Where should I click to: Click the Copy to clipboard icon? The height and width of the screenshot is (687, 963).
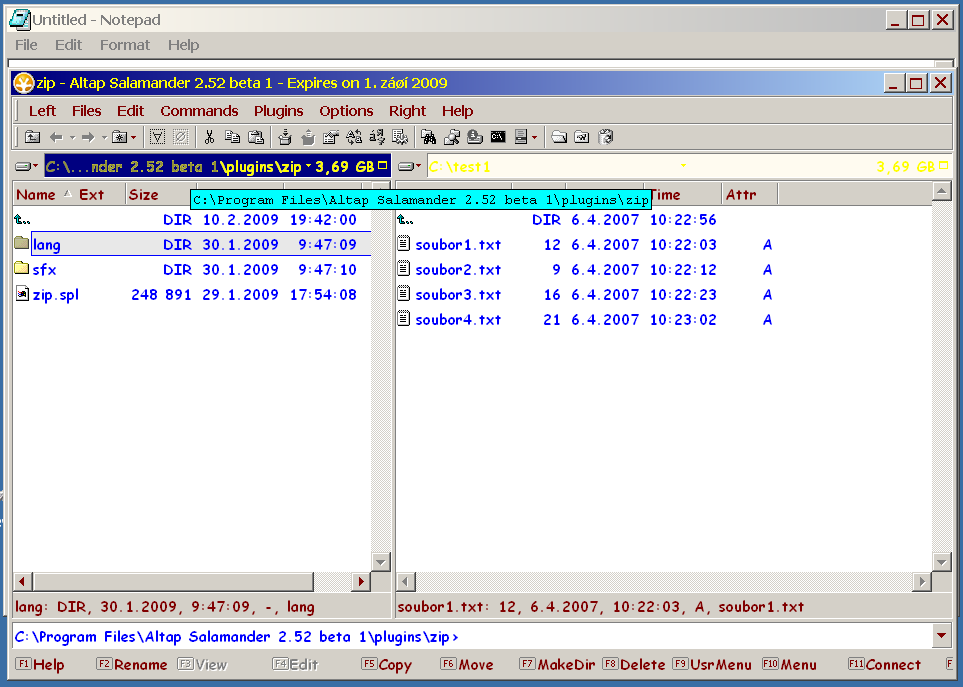click(x=232, y=137)
